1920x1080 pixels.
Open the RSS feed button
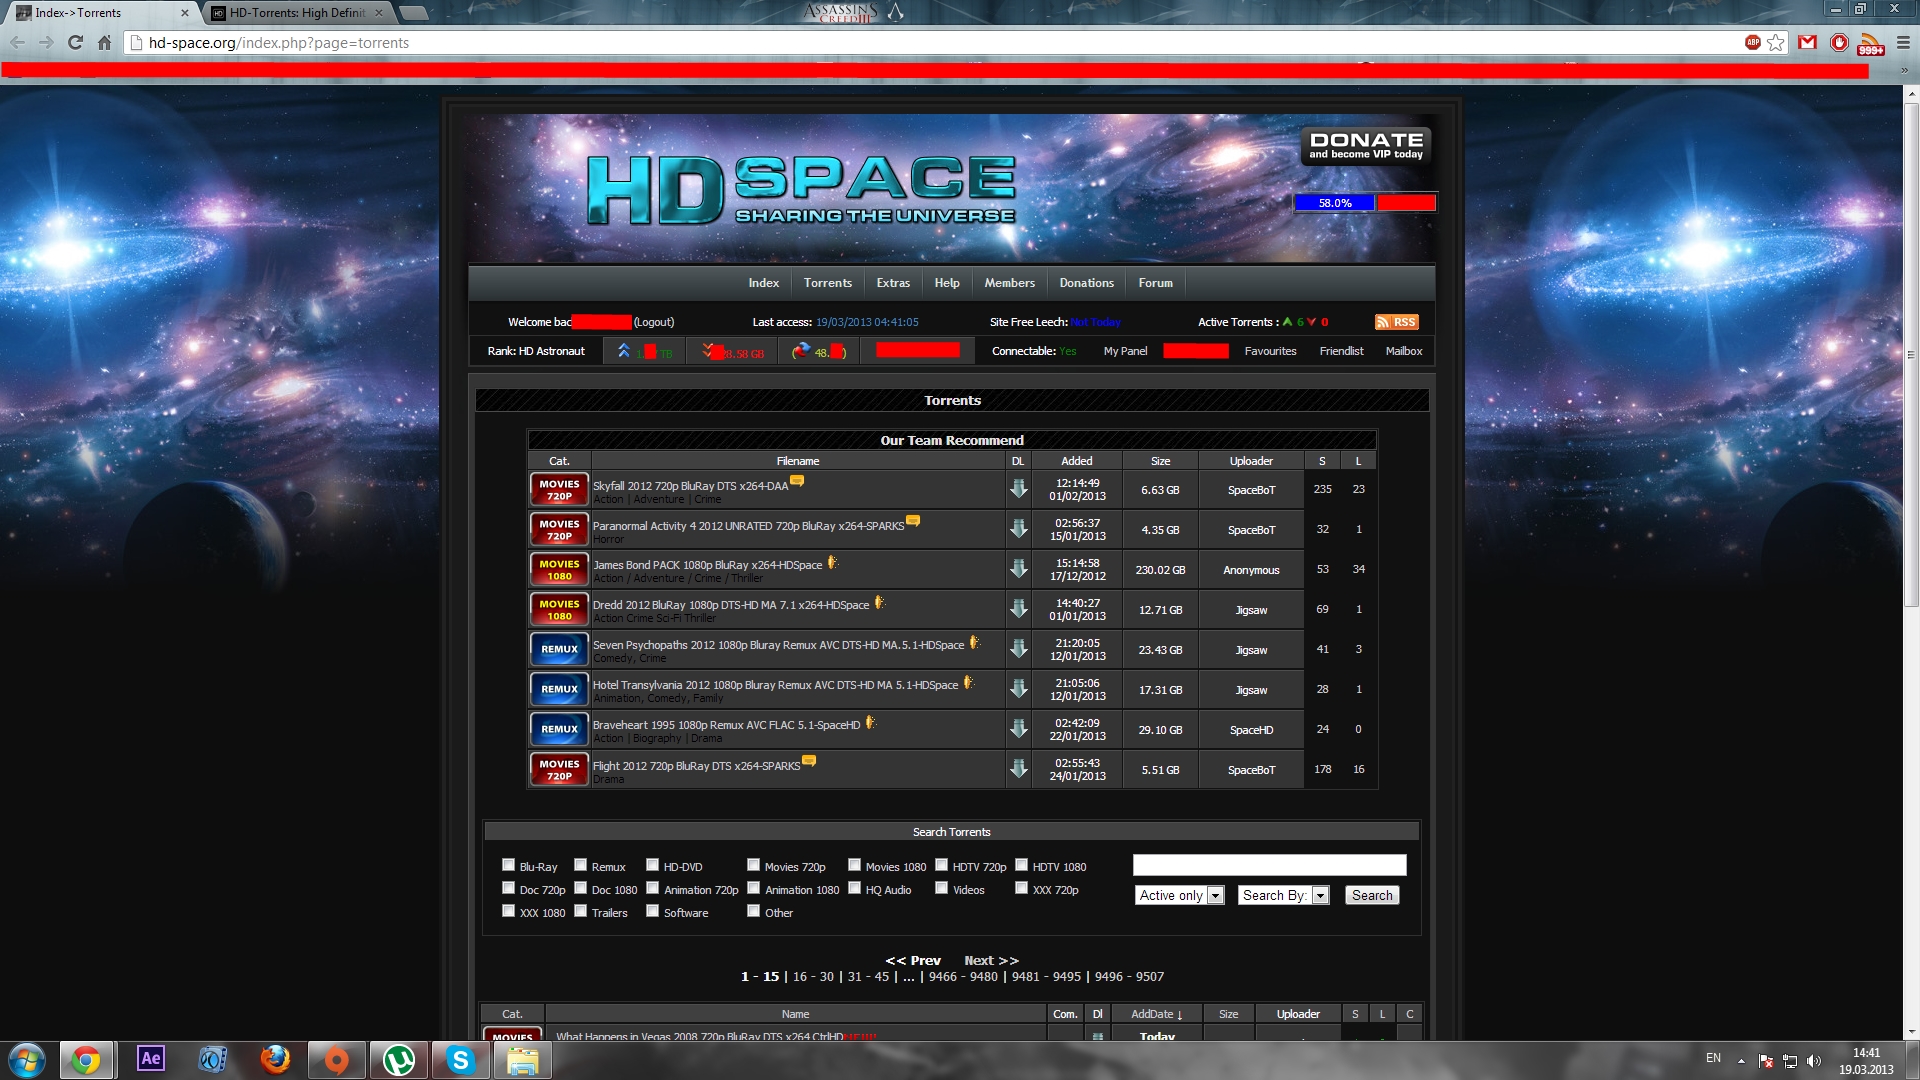pyautogui.click(x=1396, y=322)
